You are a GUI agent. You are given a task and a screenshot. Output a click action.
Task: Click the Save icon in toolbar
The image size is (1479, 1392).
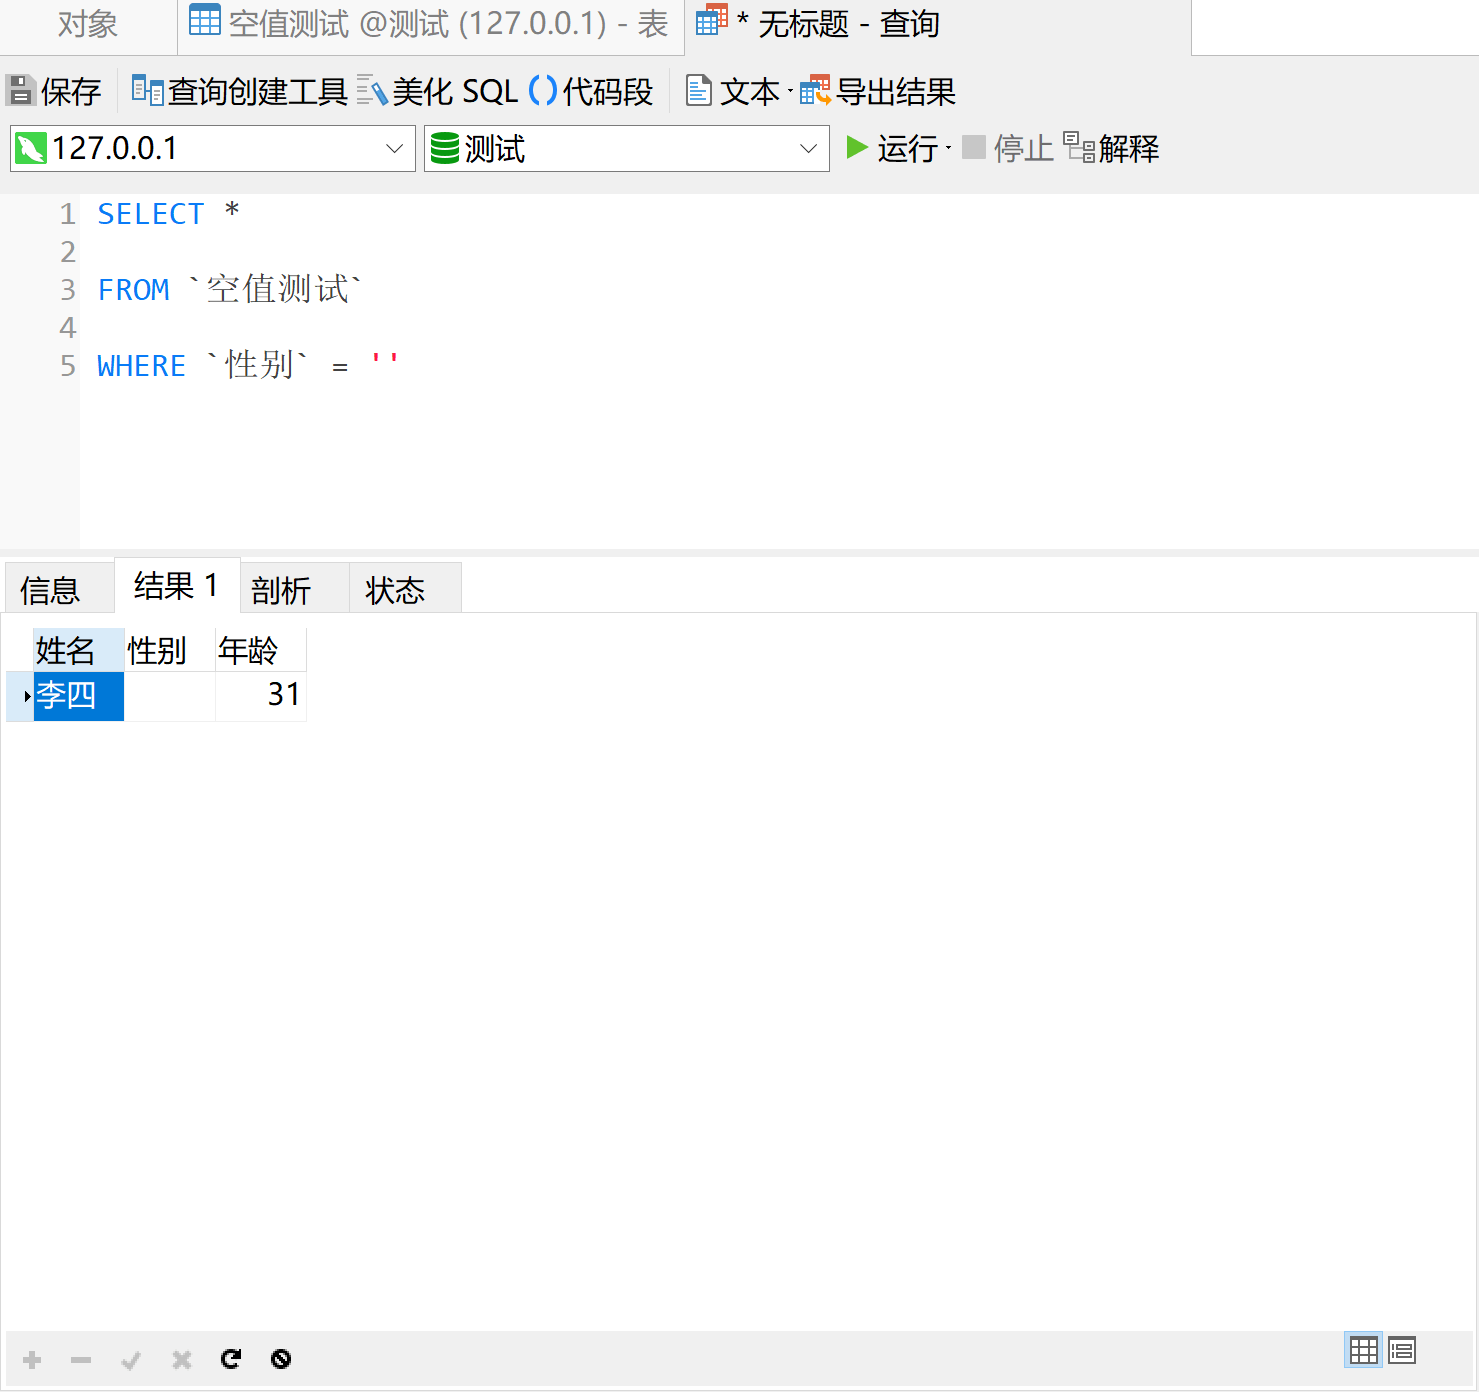coord(20,91)
